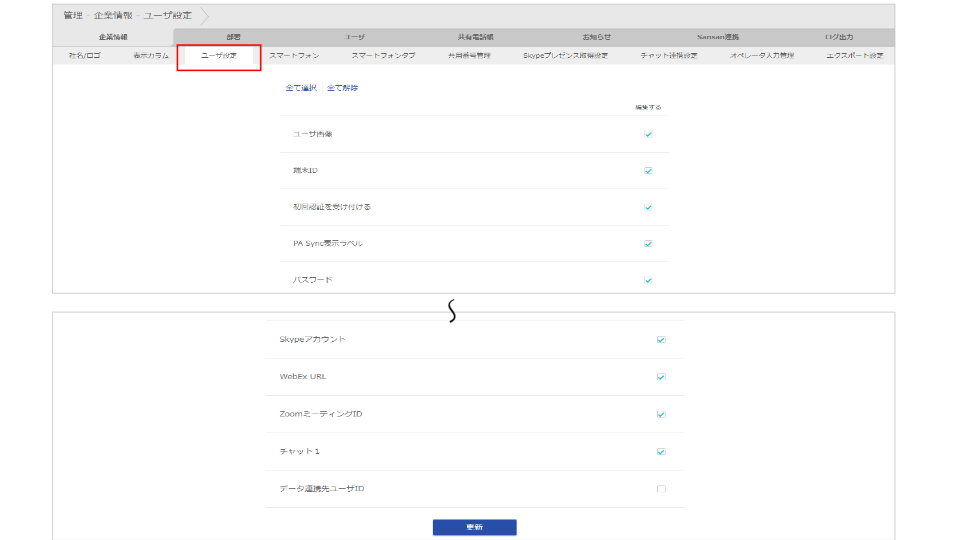The width and height of the screenshot is (960, 540).
Task: Switch to the 共用番号管理 sub-tab
Action: [469, 55]
